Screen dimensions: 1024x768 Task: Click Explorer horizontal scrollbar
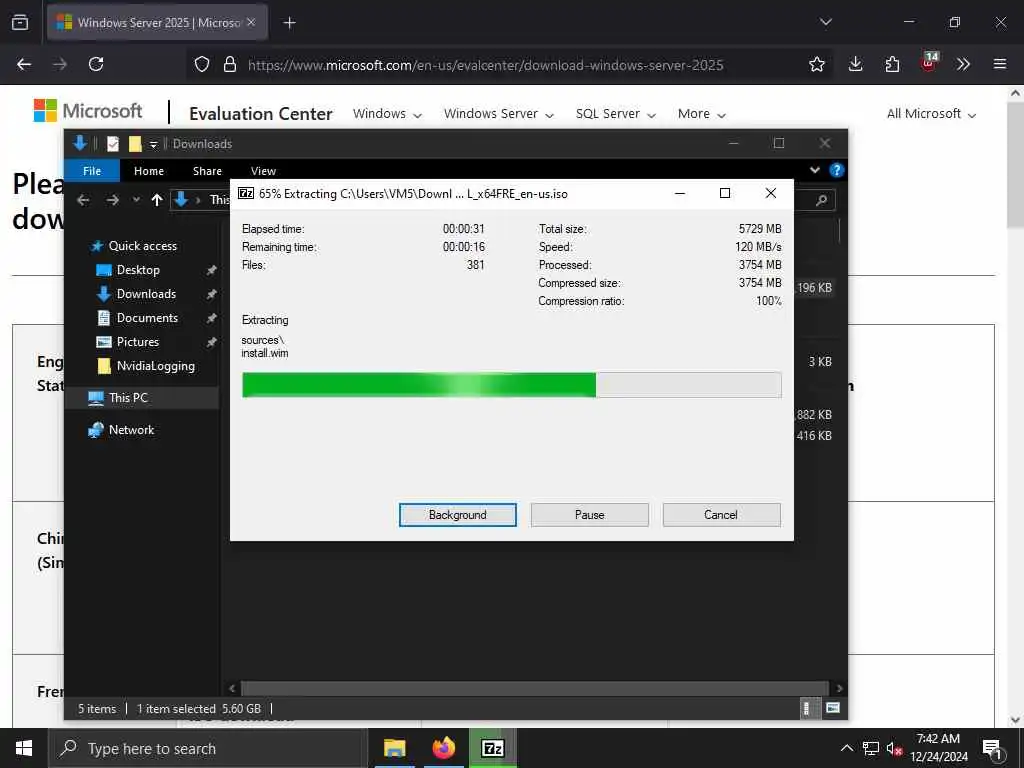(x=535, y=688)
